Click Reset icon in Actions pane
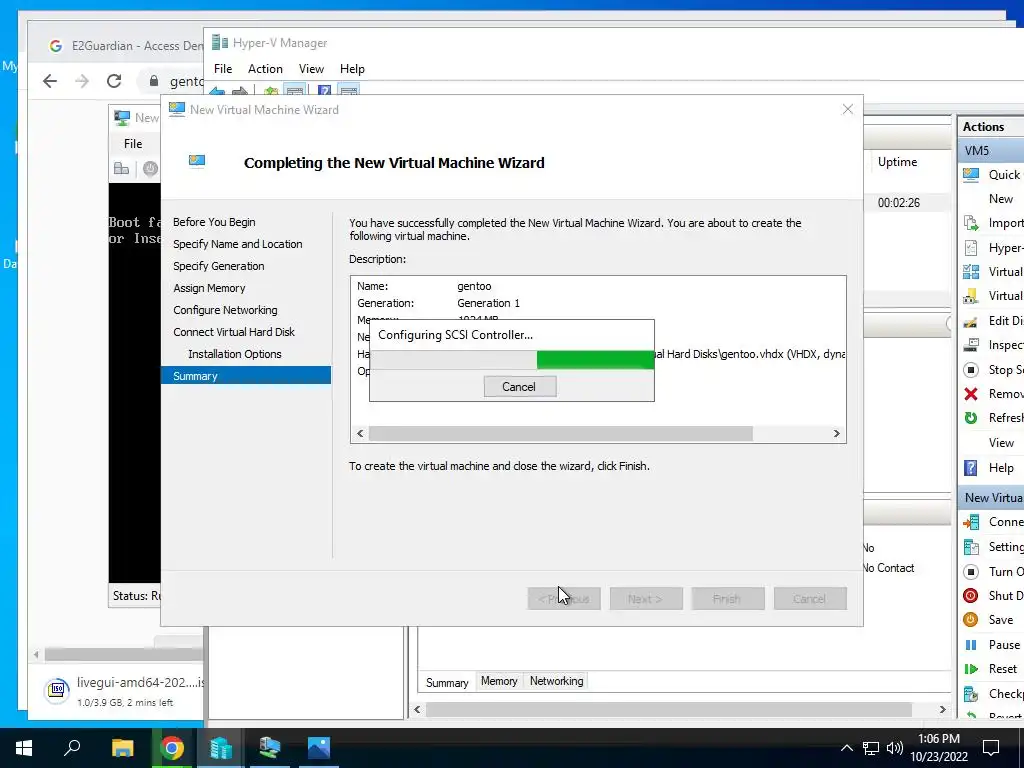 pyautogui.click(x=971, y=669)
